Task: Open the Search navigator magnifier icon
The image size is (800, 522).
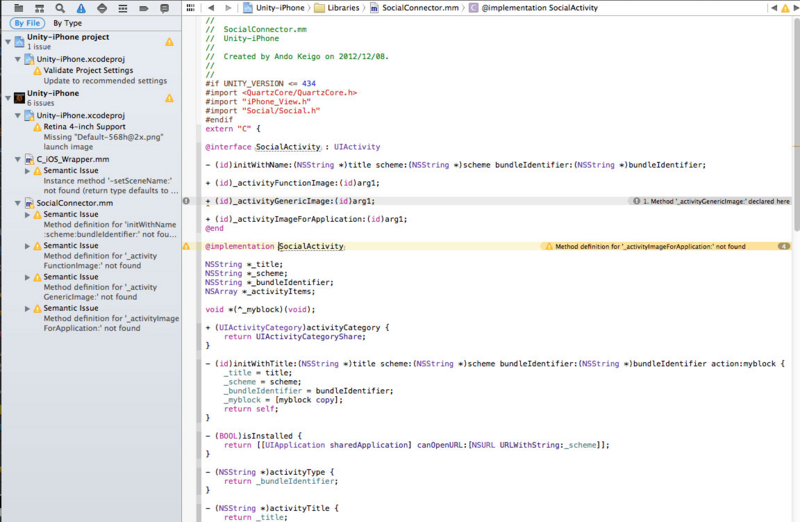Action: pyautogui.click(x=60, y=8)
